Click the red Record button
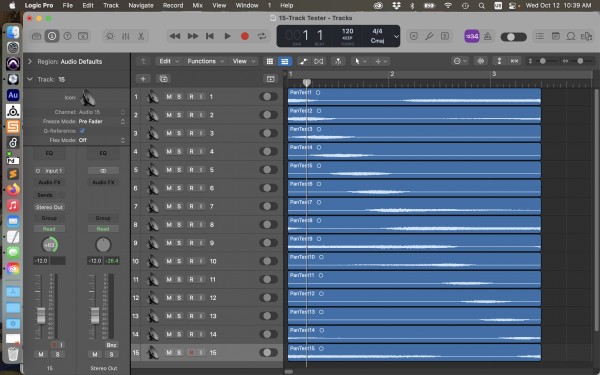The width and height of the screenshot is (600, 375). [245, 36]
